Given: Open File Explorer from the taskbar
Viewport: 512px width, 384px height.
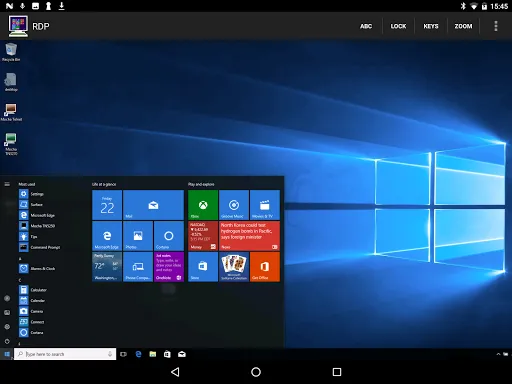Looking at the screenshot, I should 153,354.
